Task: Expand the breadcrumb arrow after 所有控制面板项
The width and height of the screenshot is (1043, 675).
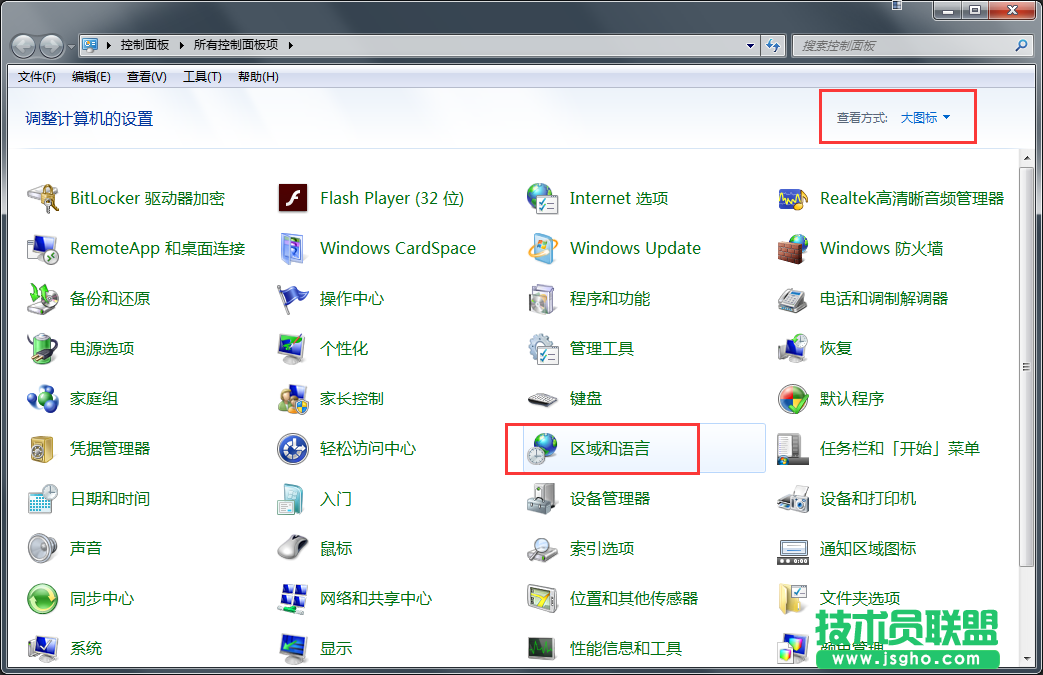Action: (288, 44)
